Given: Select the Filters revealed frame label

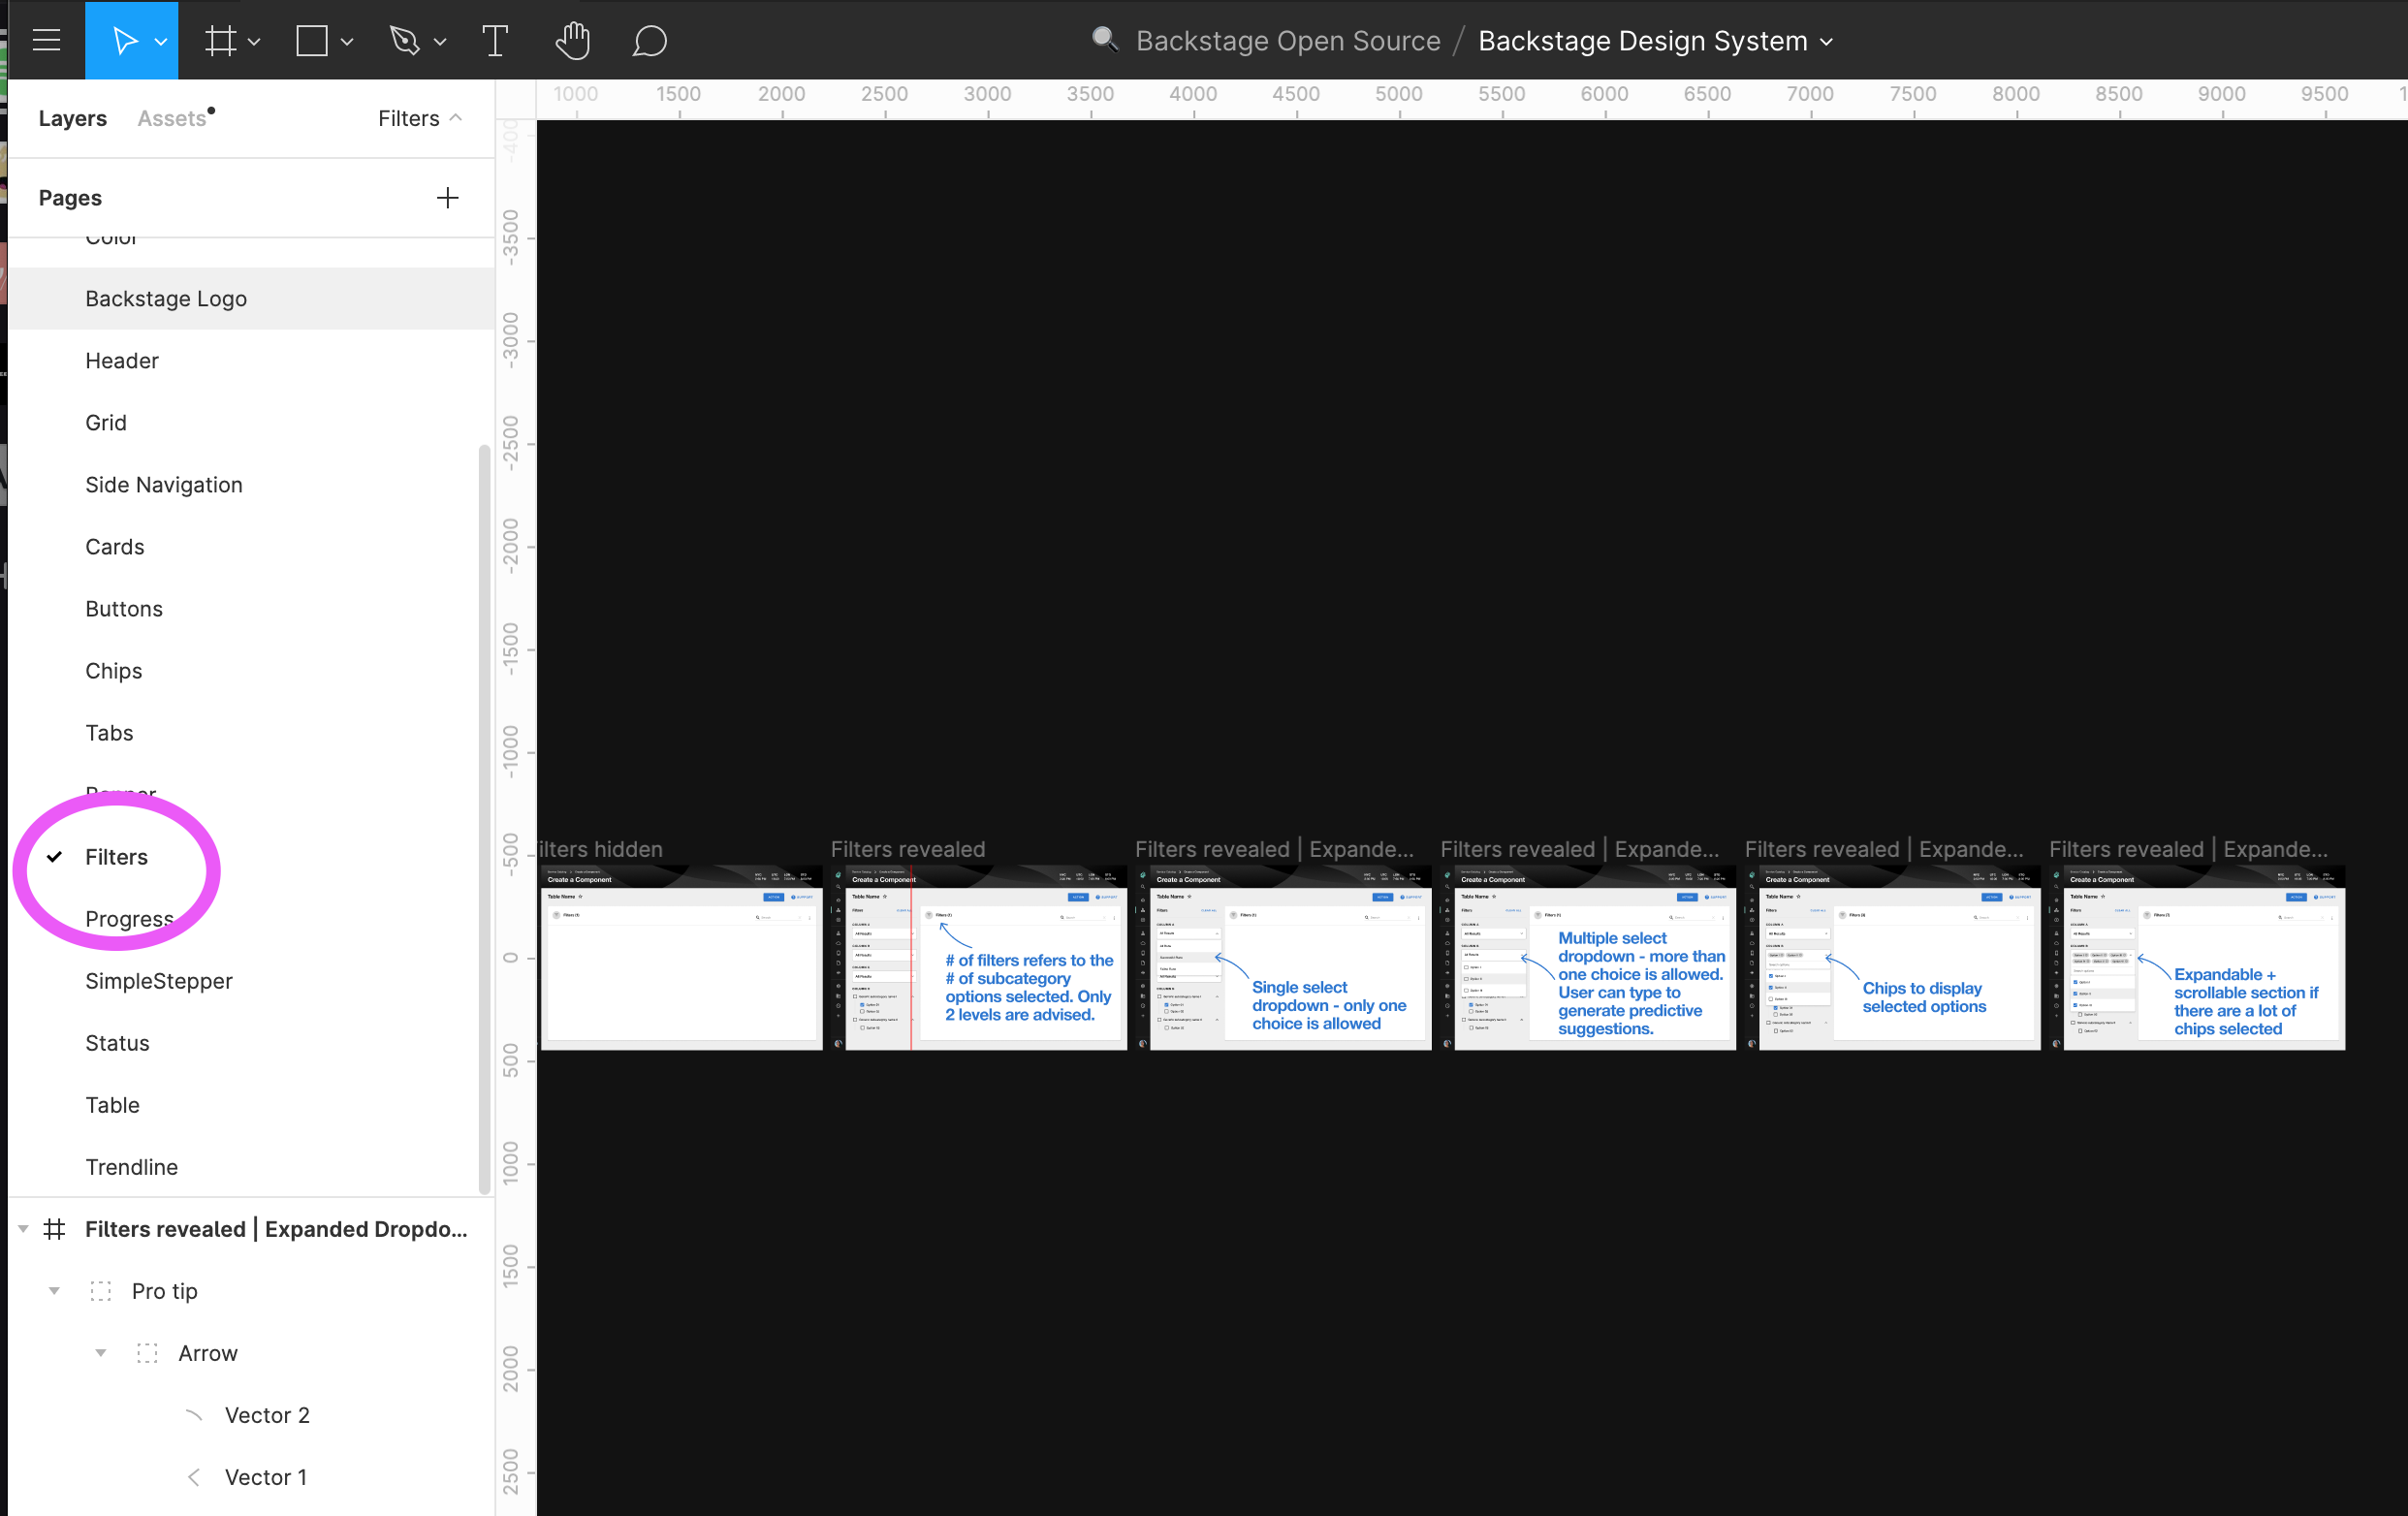Looking at the screenshot, I should point(908,849).
